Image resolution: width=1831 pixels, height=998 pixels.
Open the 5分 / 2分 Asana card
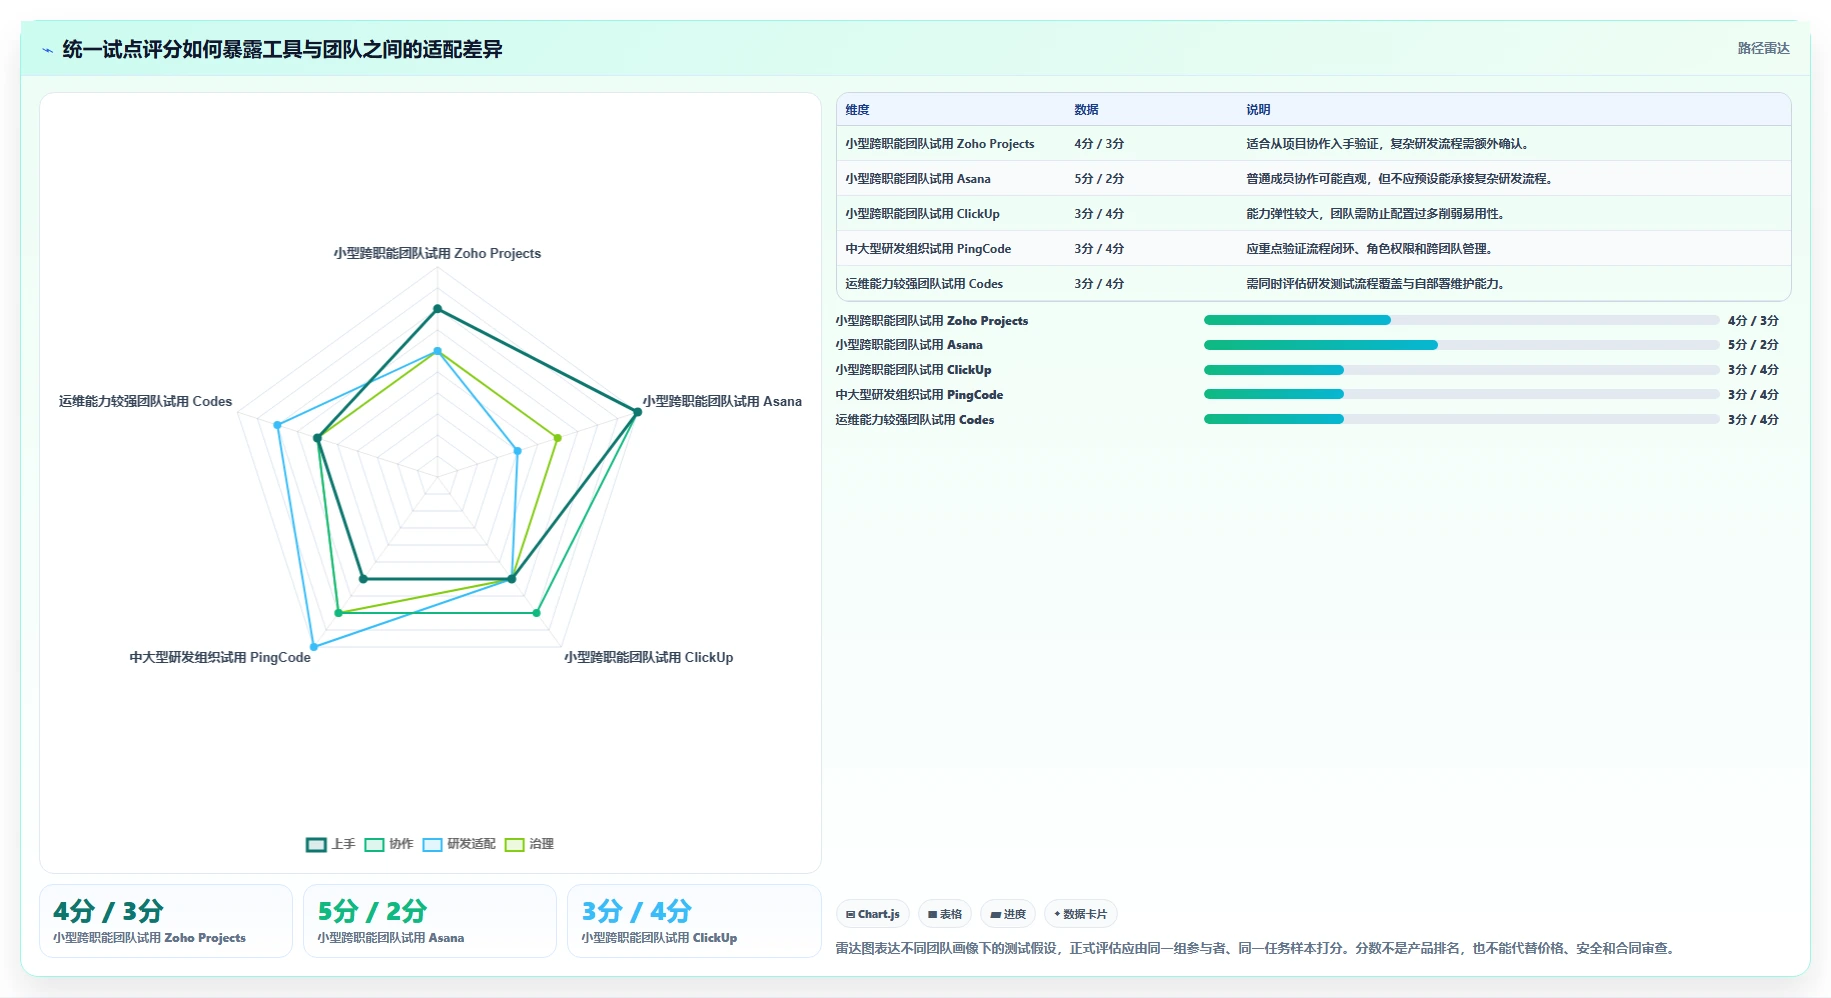(x=430, y=921)
